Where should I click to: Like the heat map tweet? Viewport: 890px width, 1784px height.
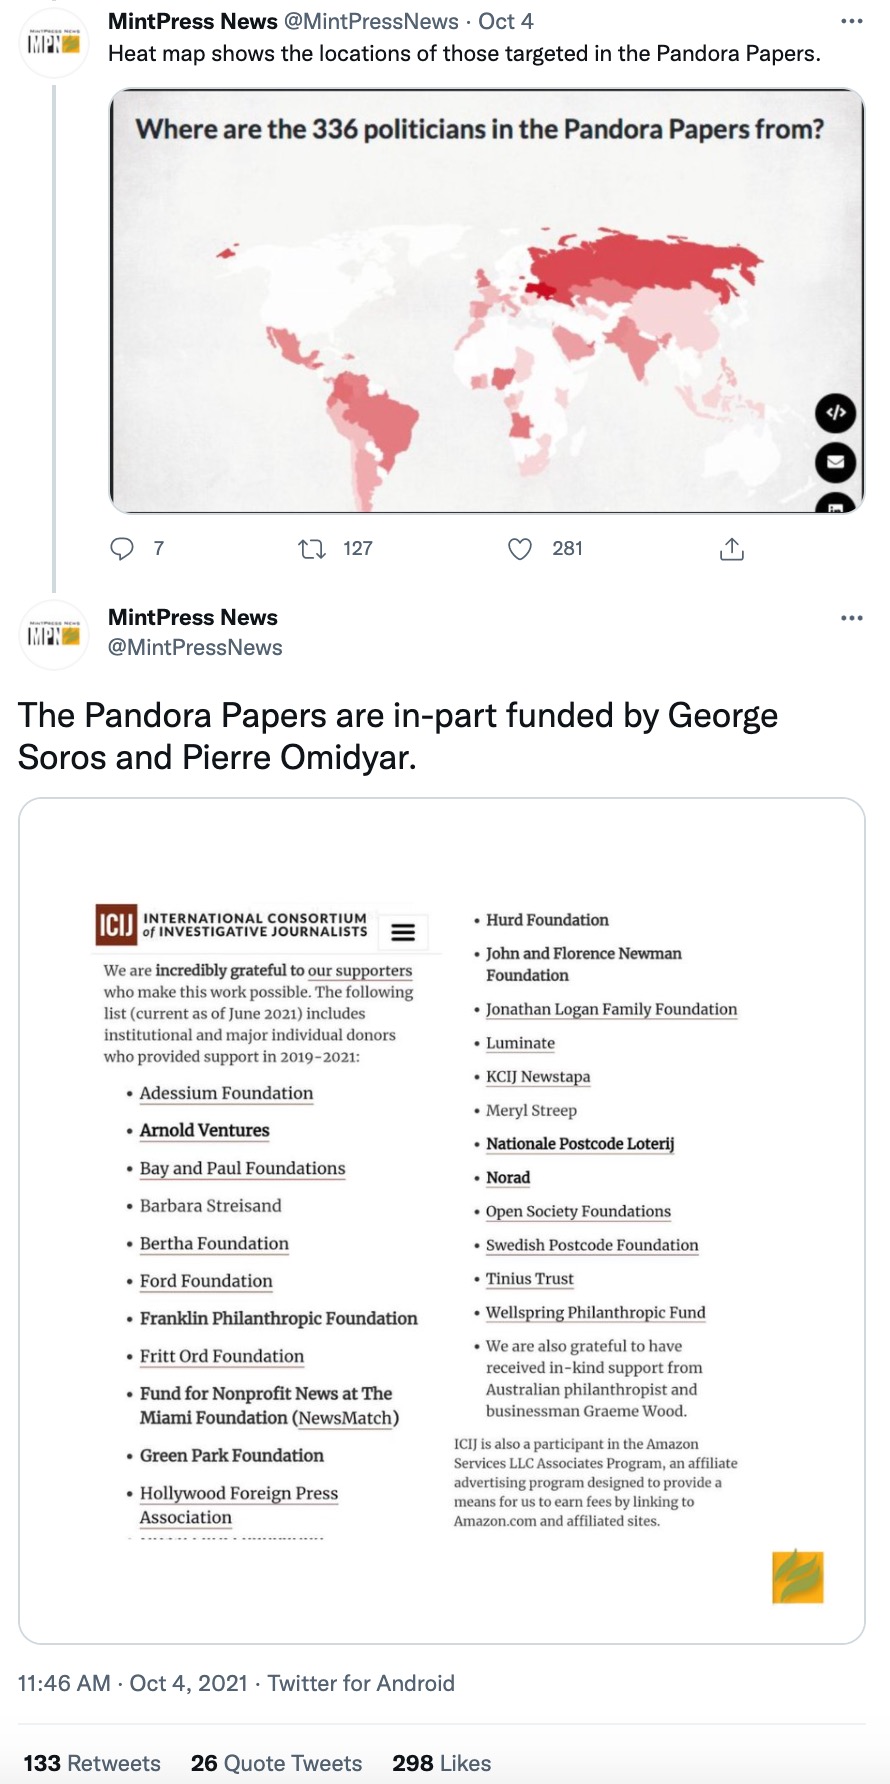tap(520, 548)
